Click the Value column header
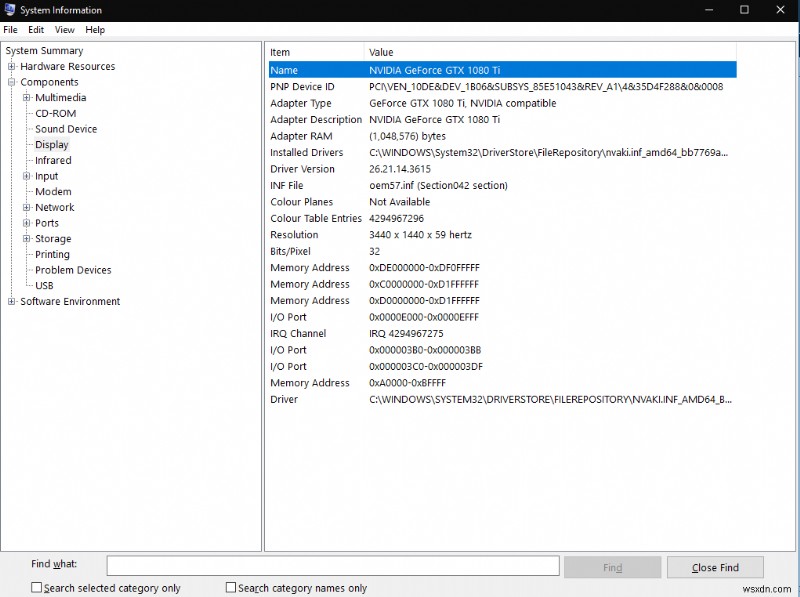The width and height of the screenshot is (800, 597). (x=450, y=51)
